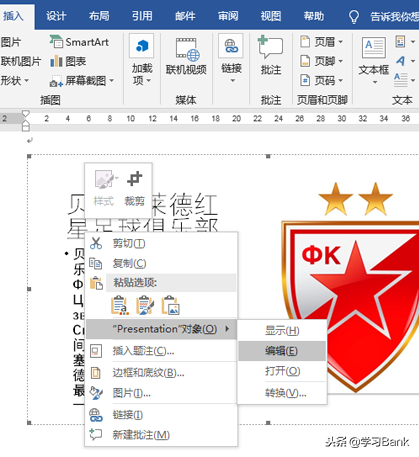Viewport: 419px width, 457px height.
Task: Expand the 链接 dropdown arrow below icon
Action: (x=232, y=81)
